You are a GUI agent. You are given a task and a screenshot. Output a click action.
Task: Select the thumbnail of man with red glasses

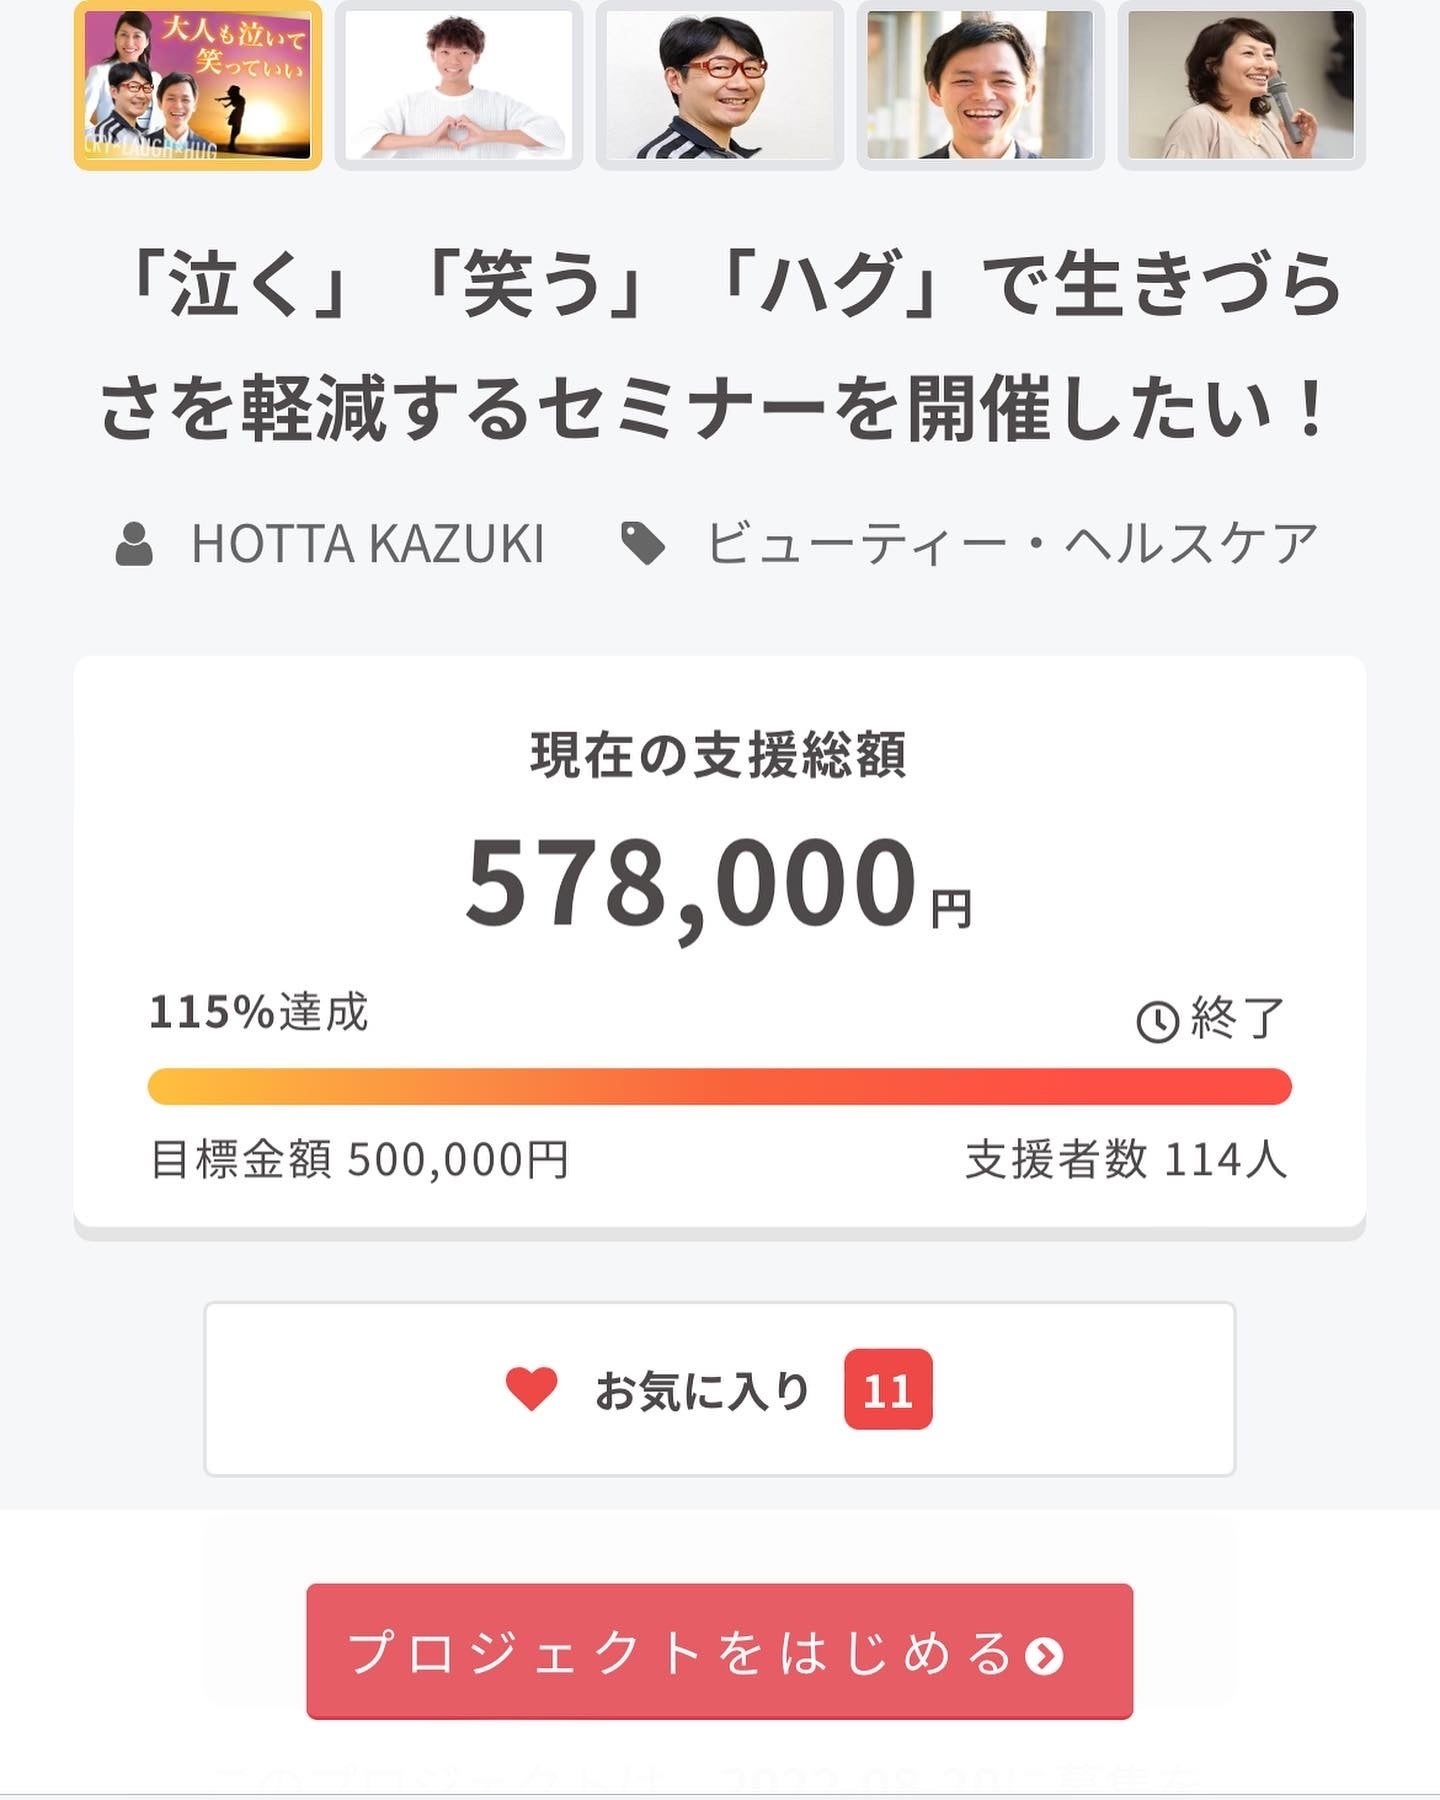coord(720,85)
